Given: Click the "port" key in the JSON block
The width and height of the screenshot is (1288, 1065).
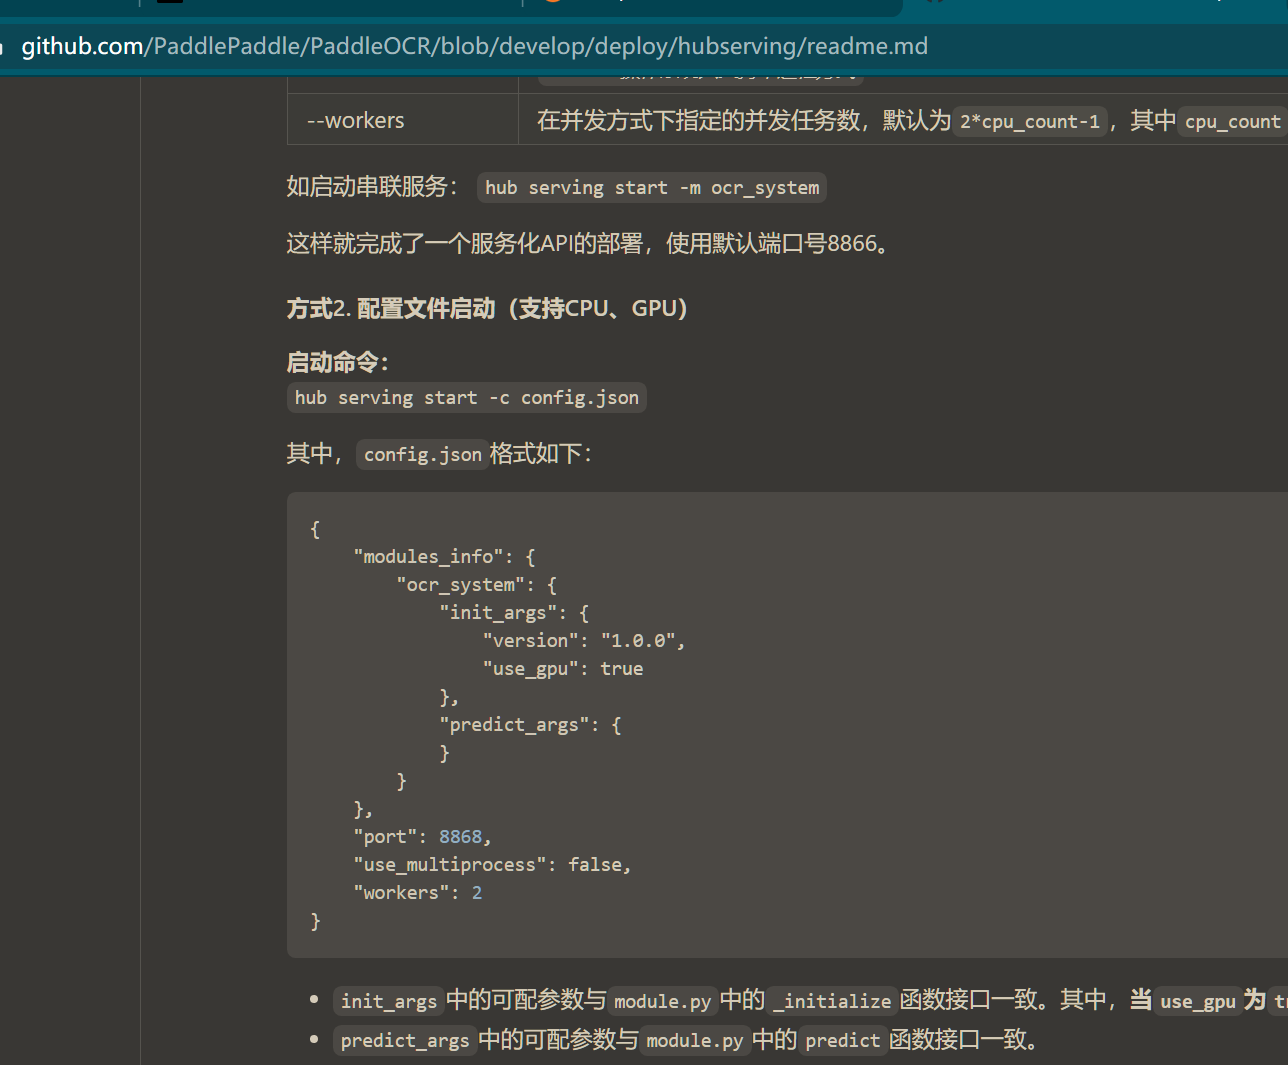Looking at the screenshot, I should pyautogui.click(x=385, y=837).
